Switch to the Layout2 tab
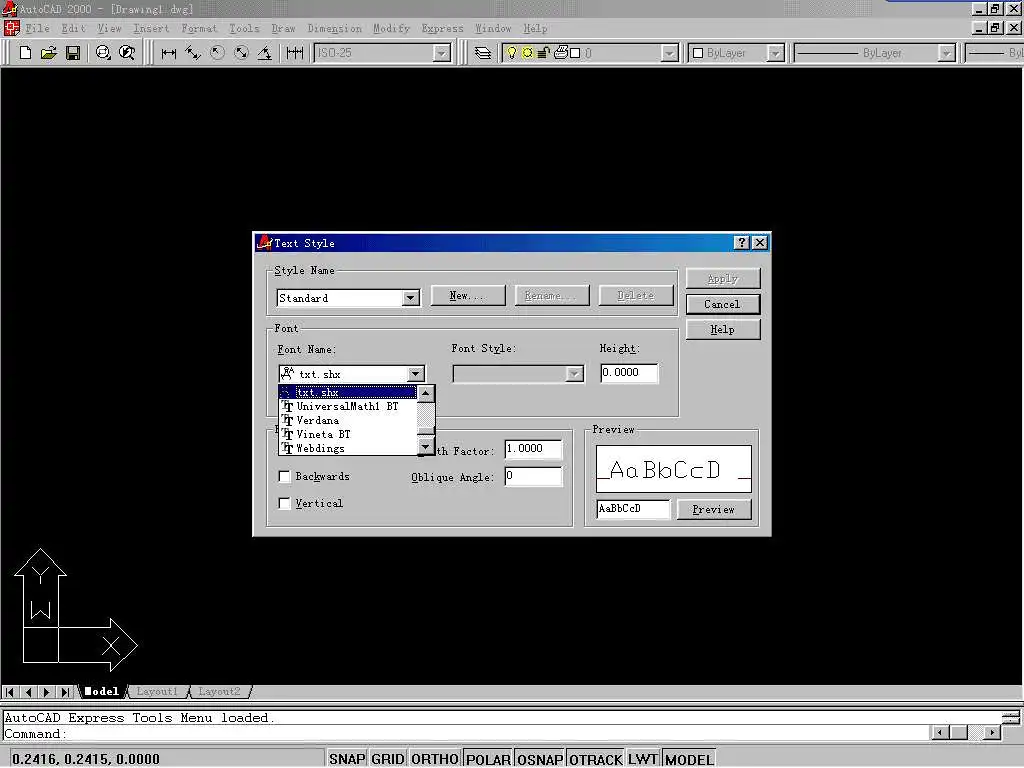 [219, 692]
